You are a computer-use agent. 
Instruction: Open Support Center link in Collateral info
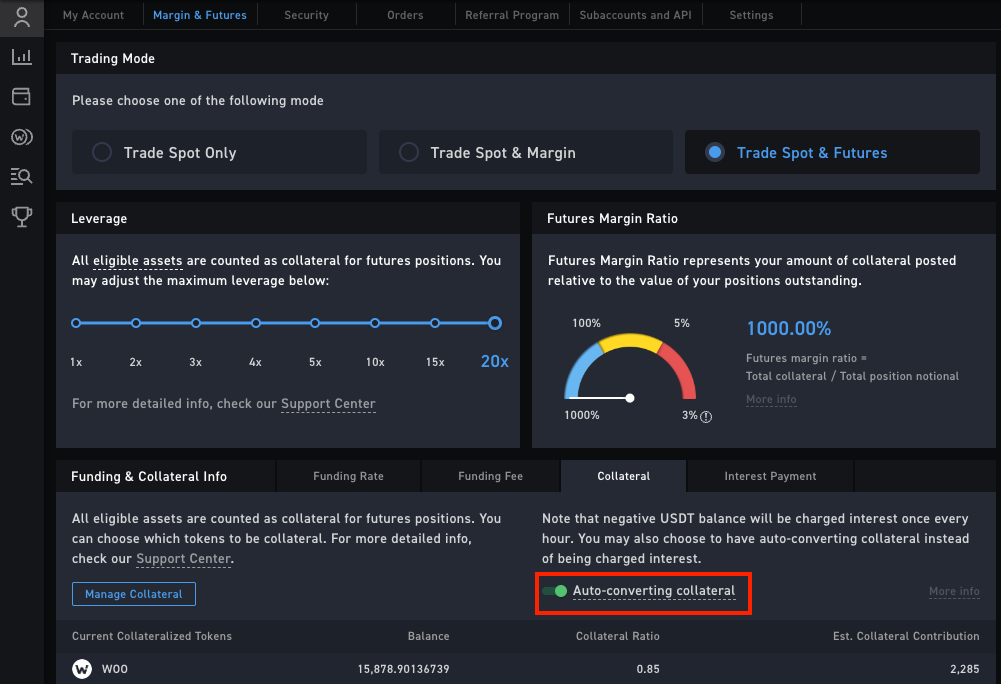[183, 559]
